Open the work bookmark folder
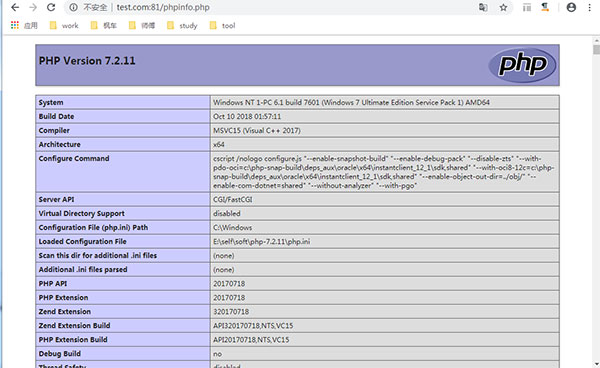Screen dimensions: 600x368 click(x=64, y=26)
